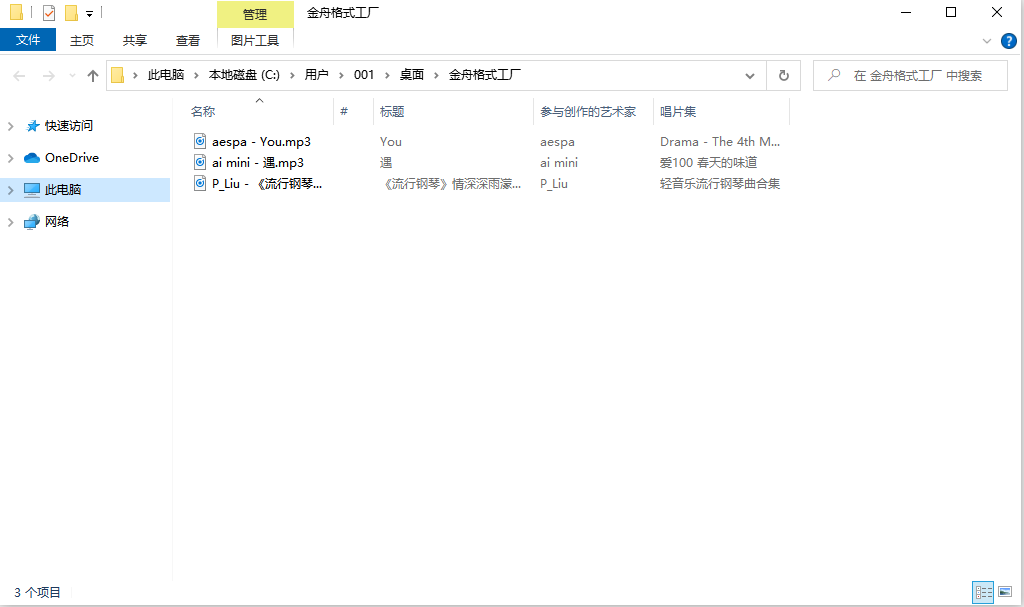The width and height of the screenshot is (1024, 607).
Task: Switch to the 共享 ribbon tab
Action: tap(135, 41)
